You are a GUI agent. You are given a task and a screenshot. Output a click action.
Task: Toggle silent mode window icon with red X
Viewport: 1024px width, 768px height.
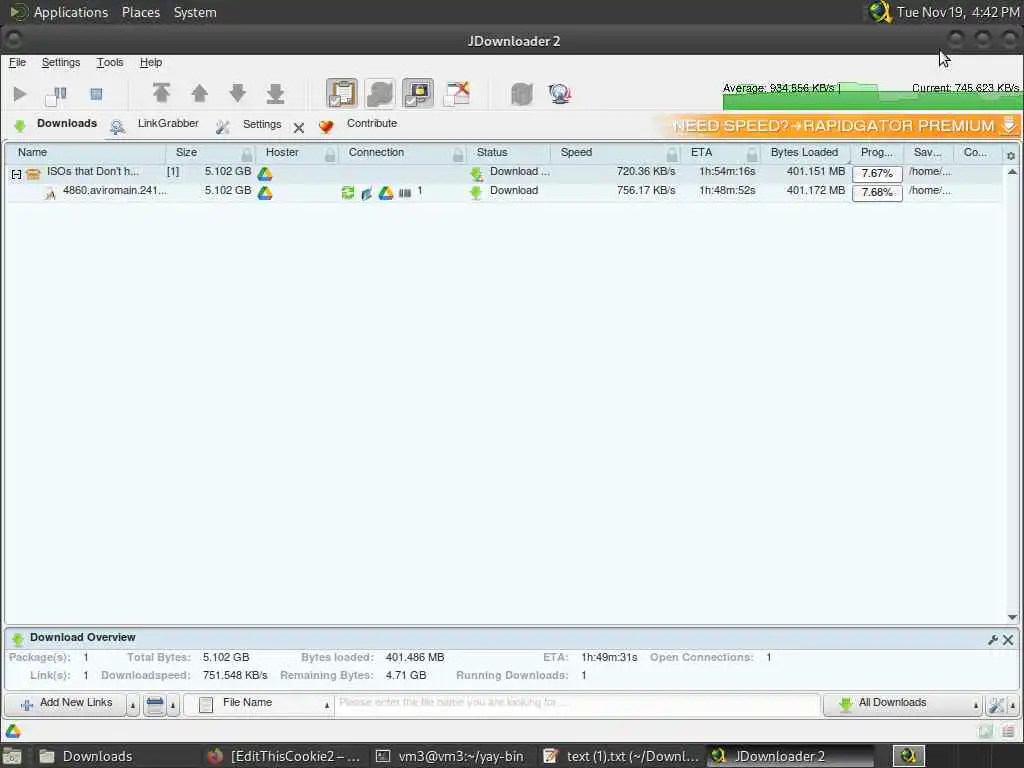(456, 93)
